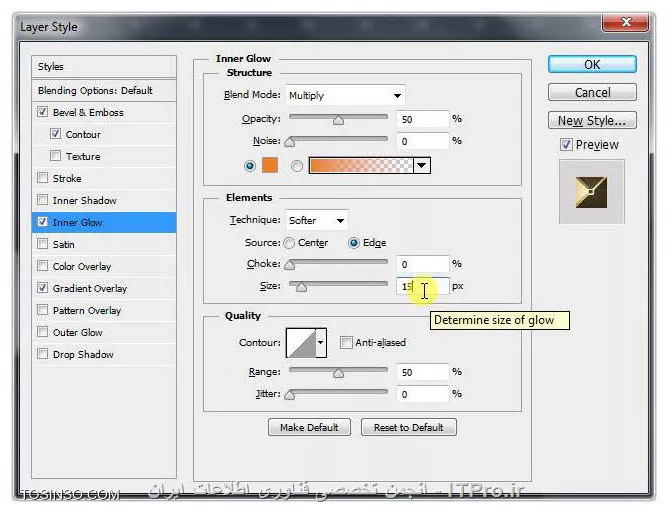Click the Make Default button
This screenshot has height=516, width=672.
(309, 427)
